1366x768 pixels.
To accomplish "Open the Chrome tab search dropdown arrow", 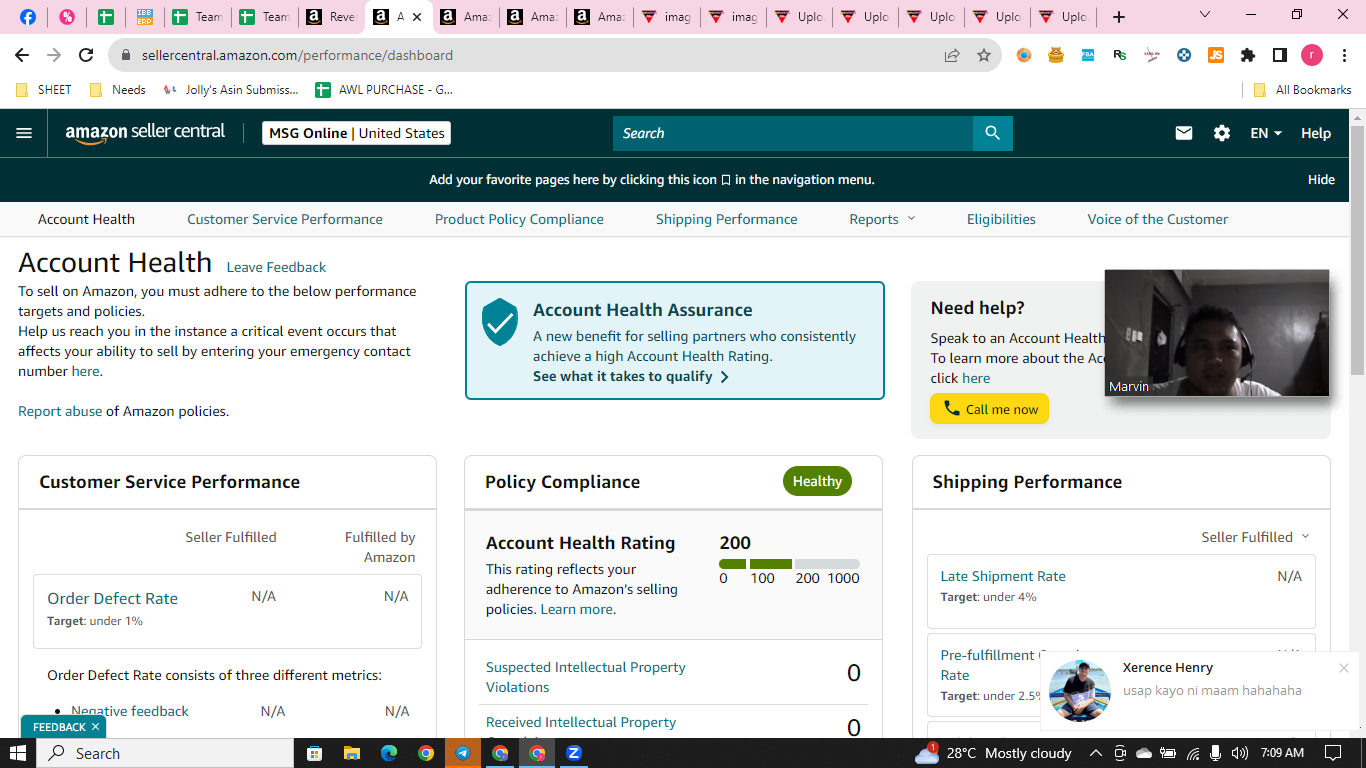I will tap(1204, 15).
